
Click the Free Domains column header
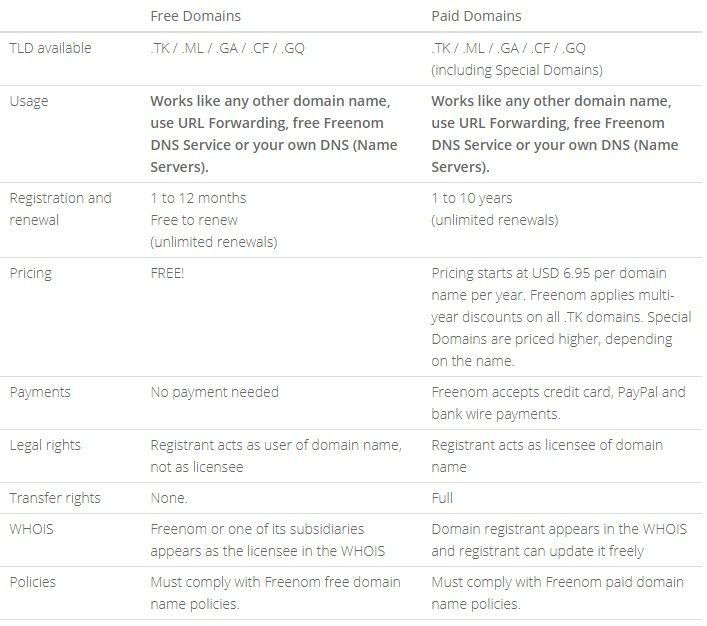pos(195,16)
